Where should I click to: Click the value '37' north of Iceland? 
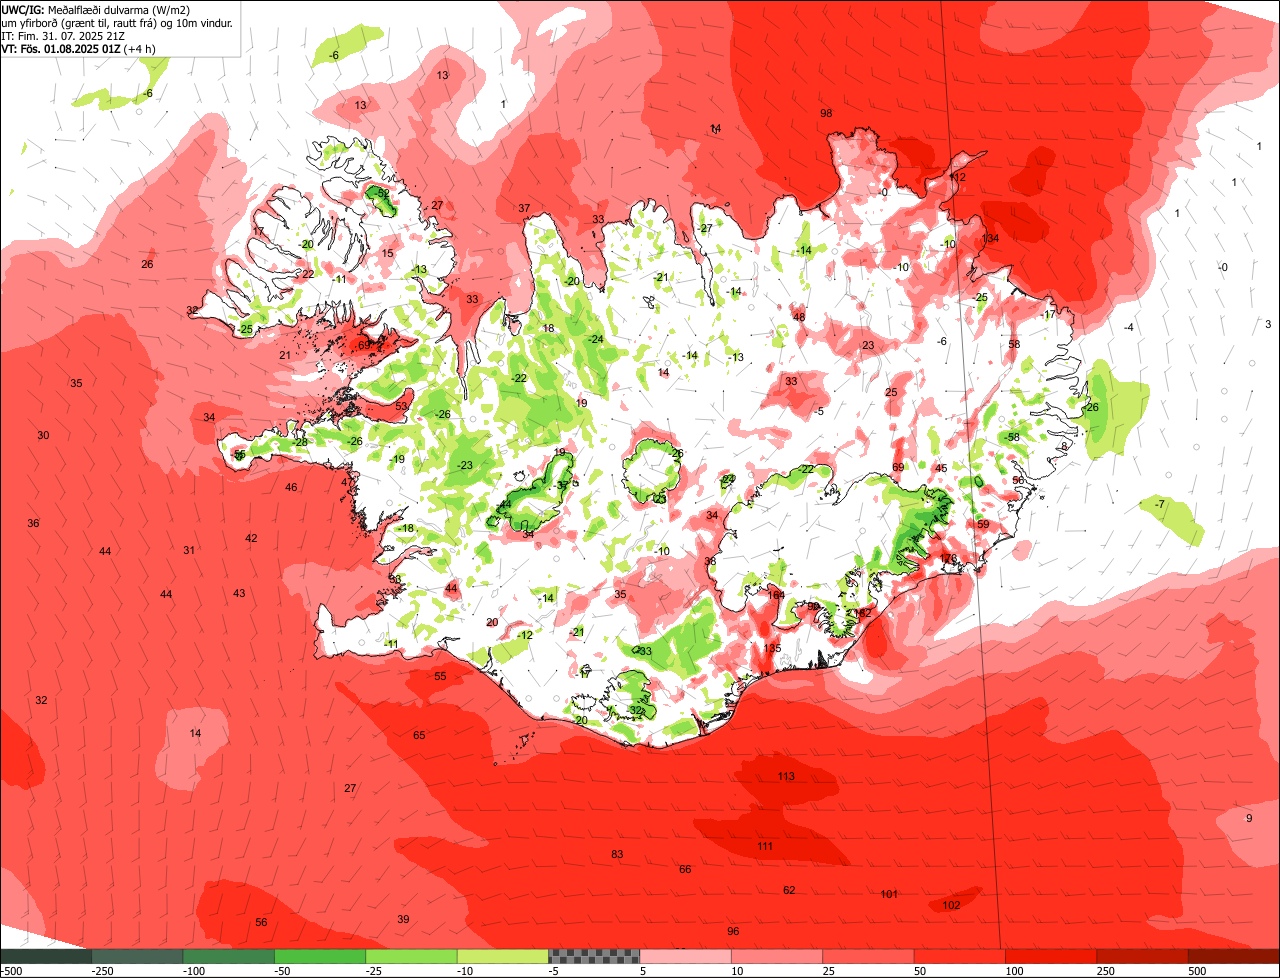pyautogui.click(x=524, y=208)
